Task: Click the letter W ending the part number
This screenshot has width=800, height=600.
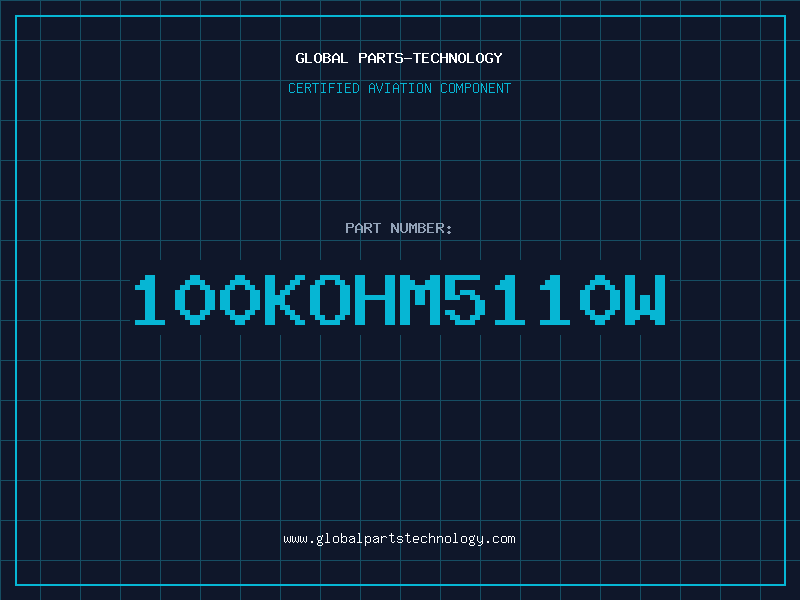Action: click(645, 299)
